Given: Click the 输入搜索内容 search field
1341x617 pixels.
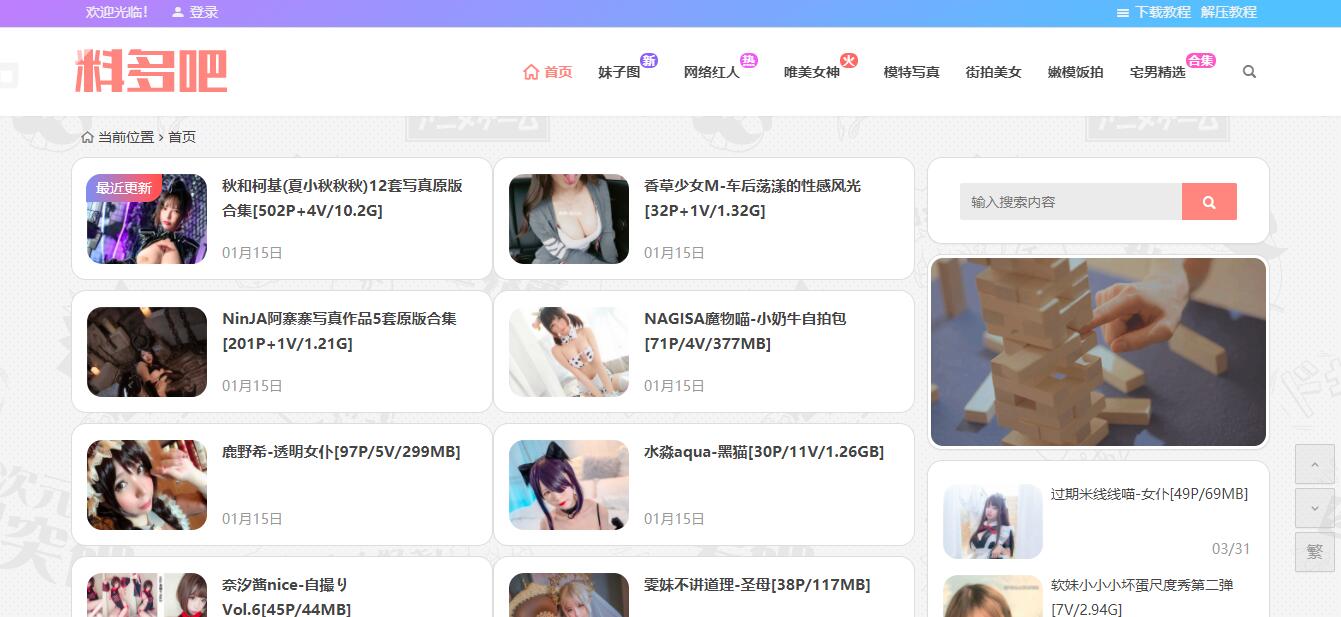Looking at the screenshot, I should click(x=1071, y=202).
